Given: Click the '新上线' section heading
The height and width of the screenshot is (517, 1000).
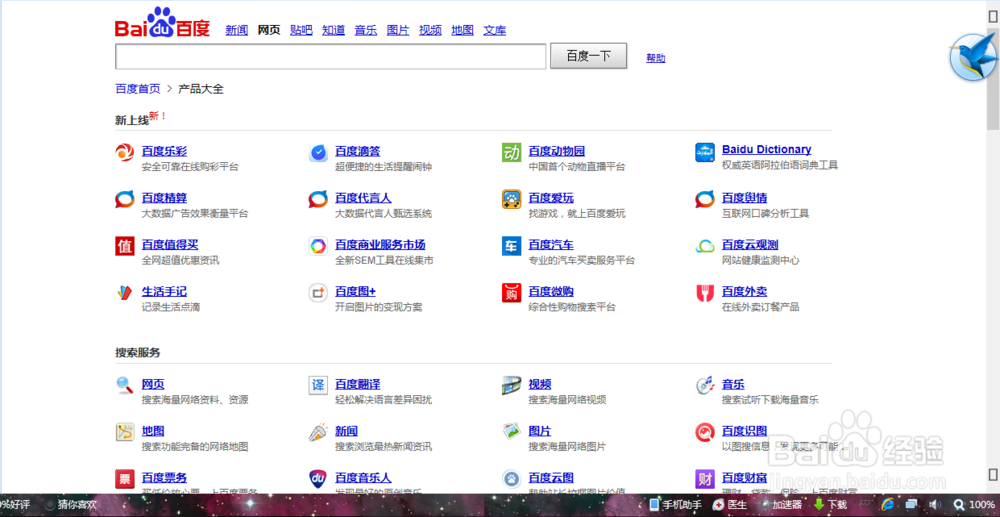Looking at the screenshot, I should coord(132,120).
